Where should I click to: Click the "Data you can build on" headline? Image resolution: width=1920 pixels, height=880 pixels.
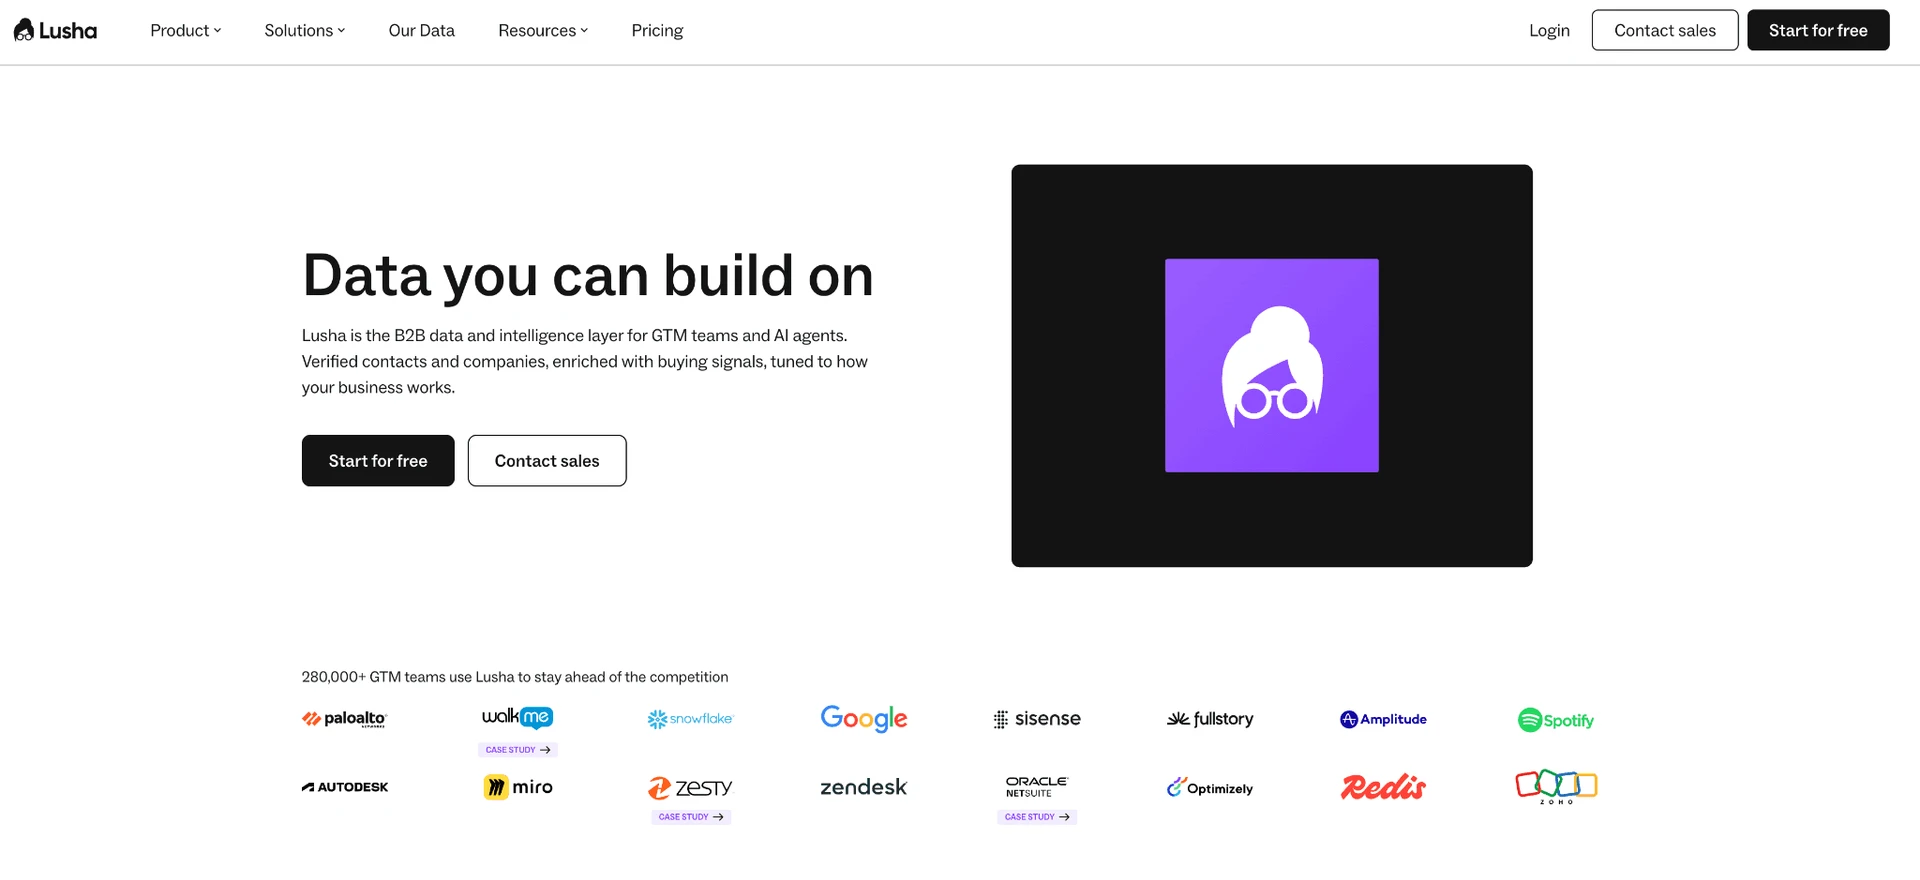(x=588, y=276)
